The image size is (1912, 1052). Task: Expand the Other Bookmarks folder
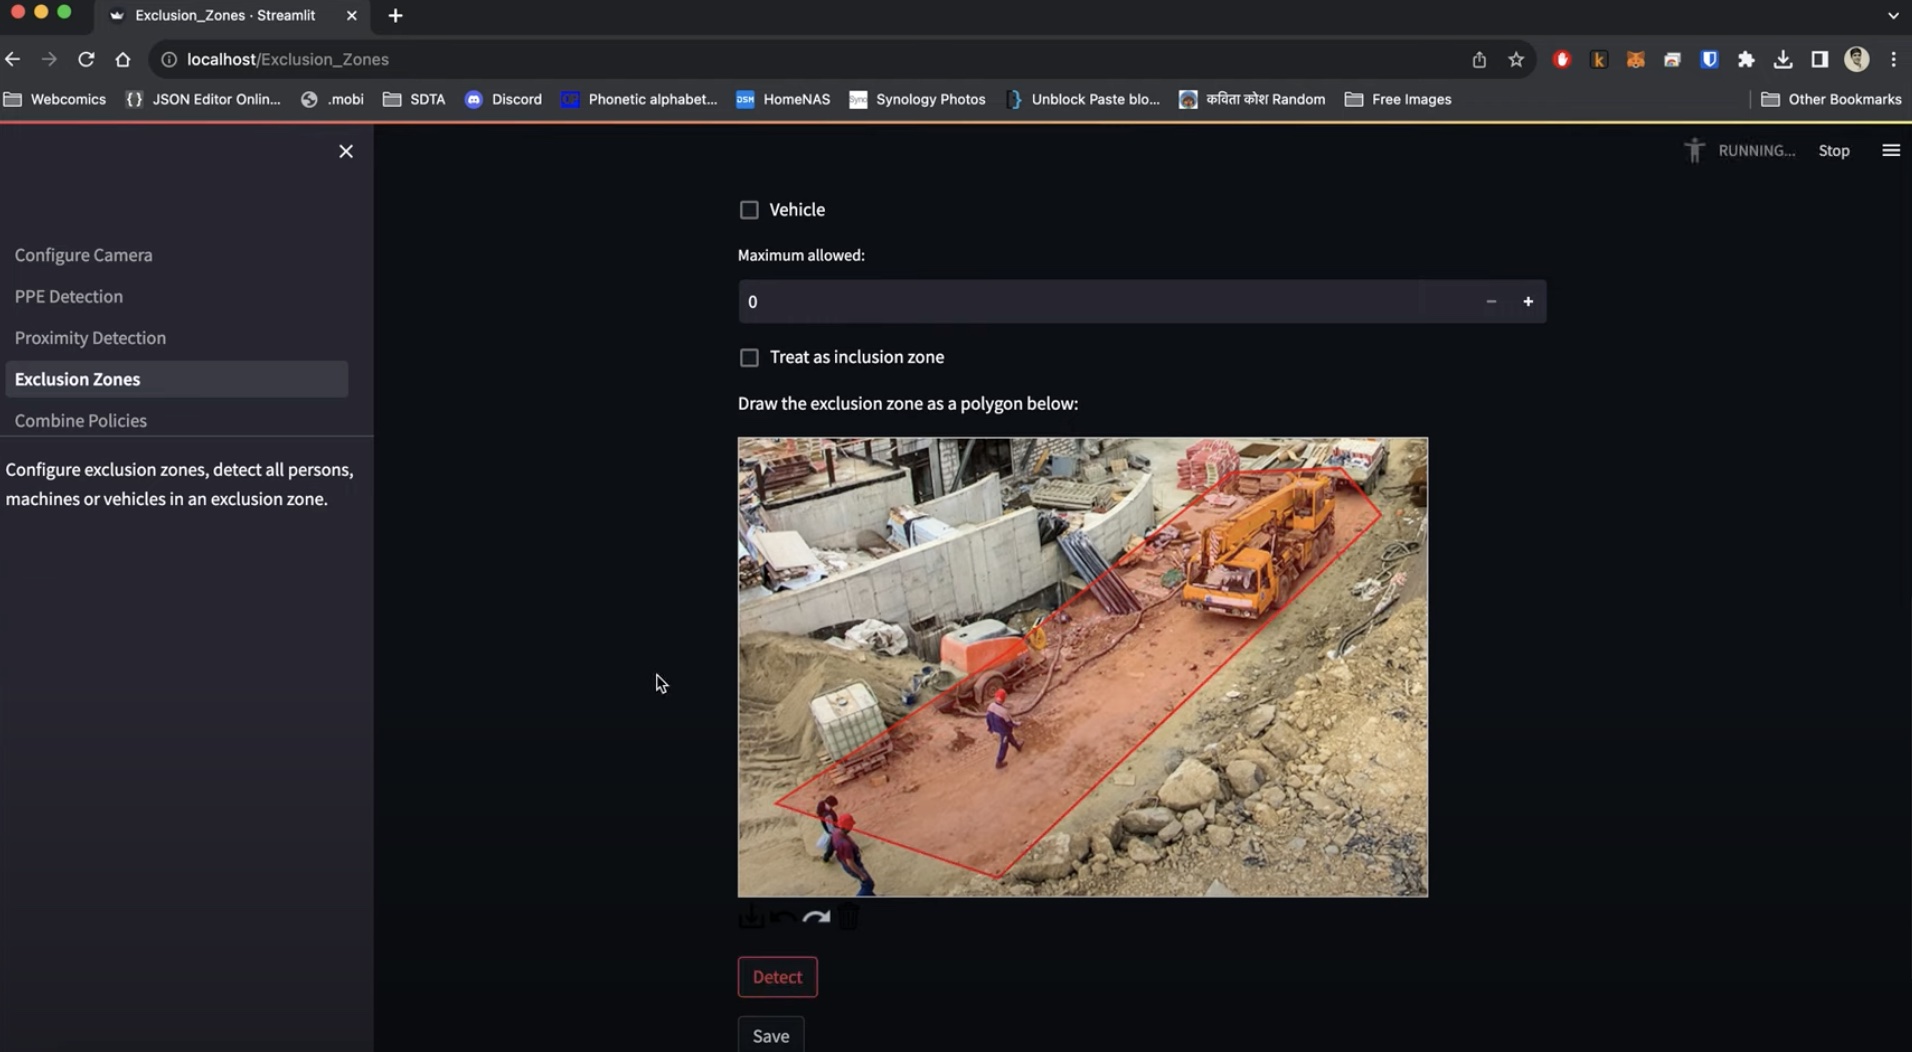pos(1831,99)
